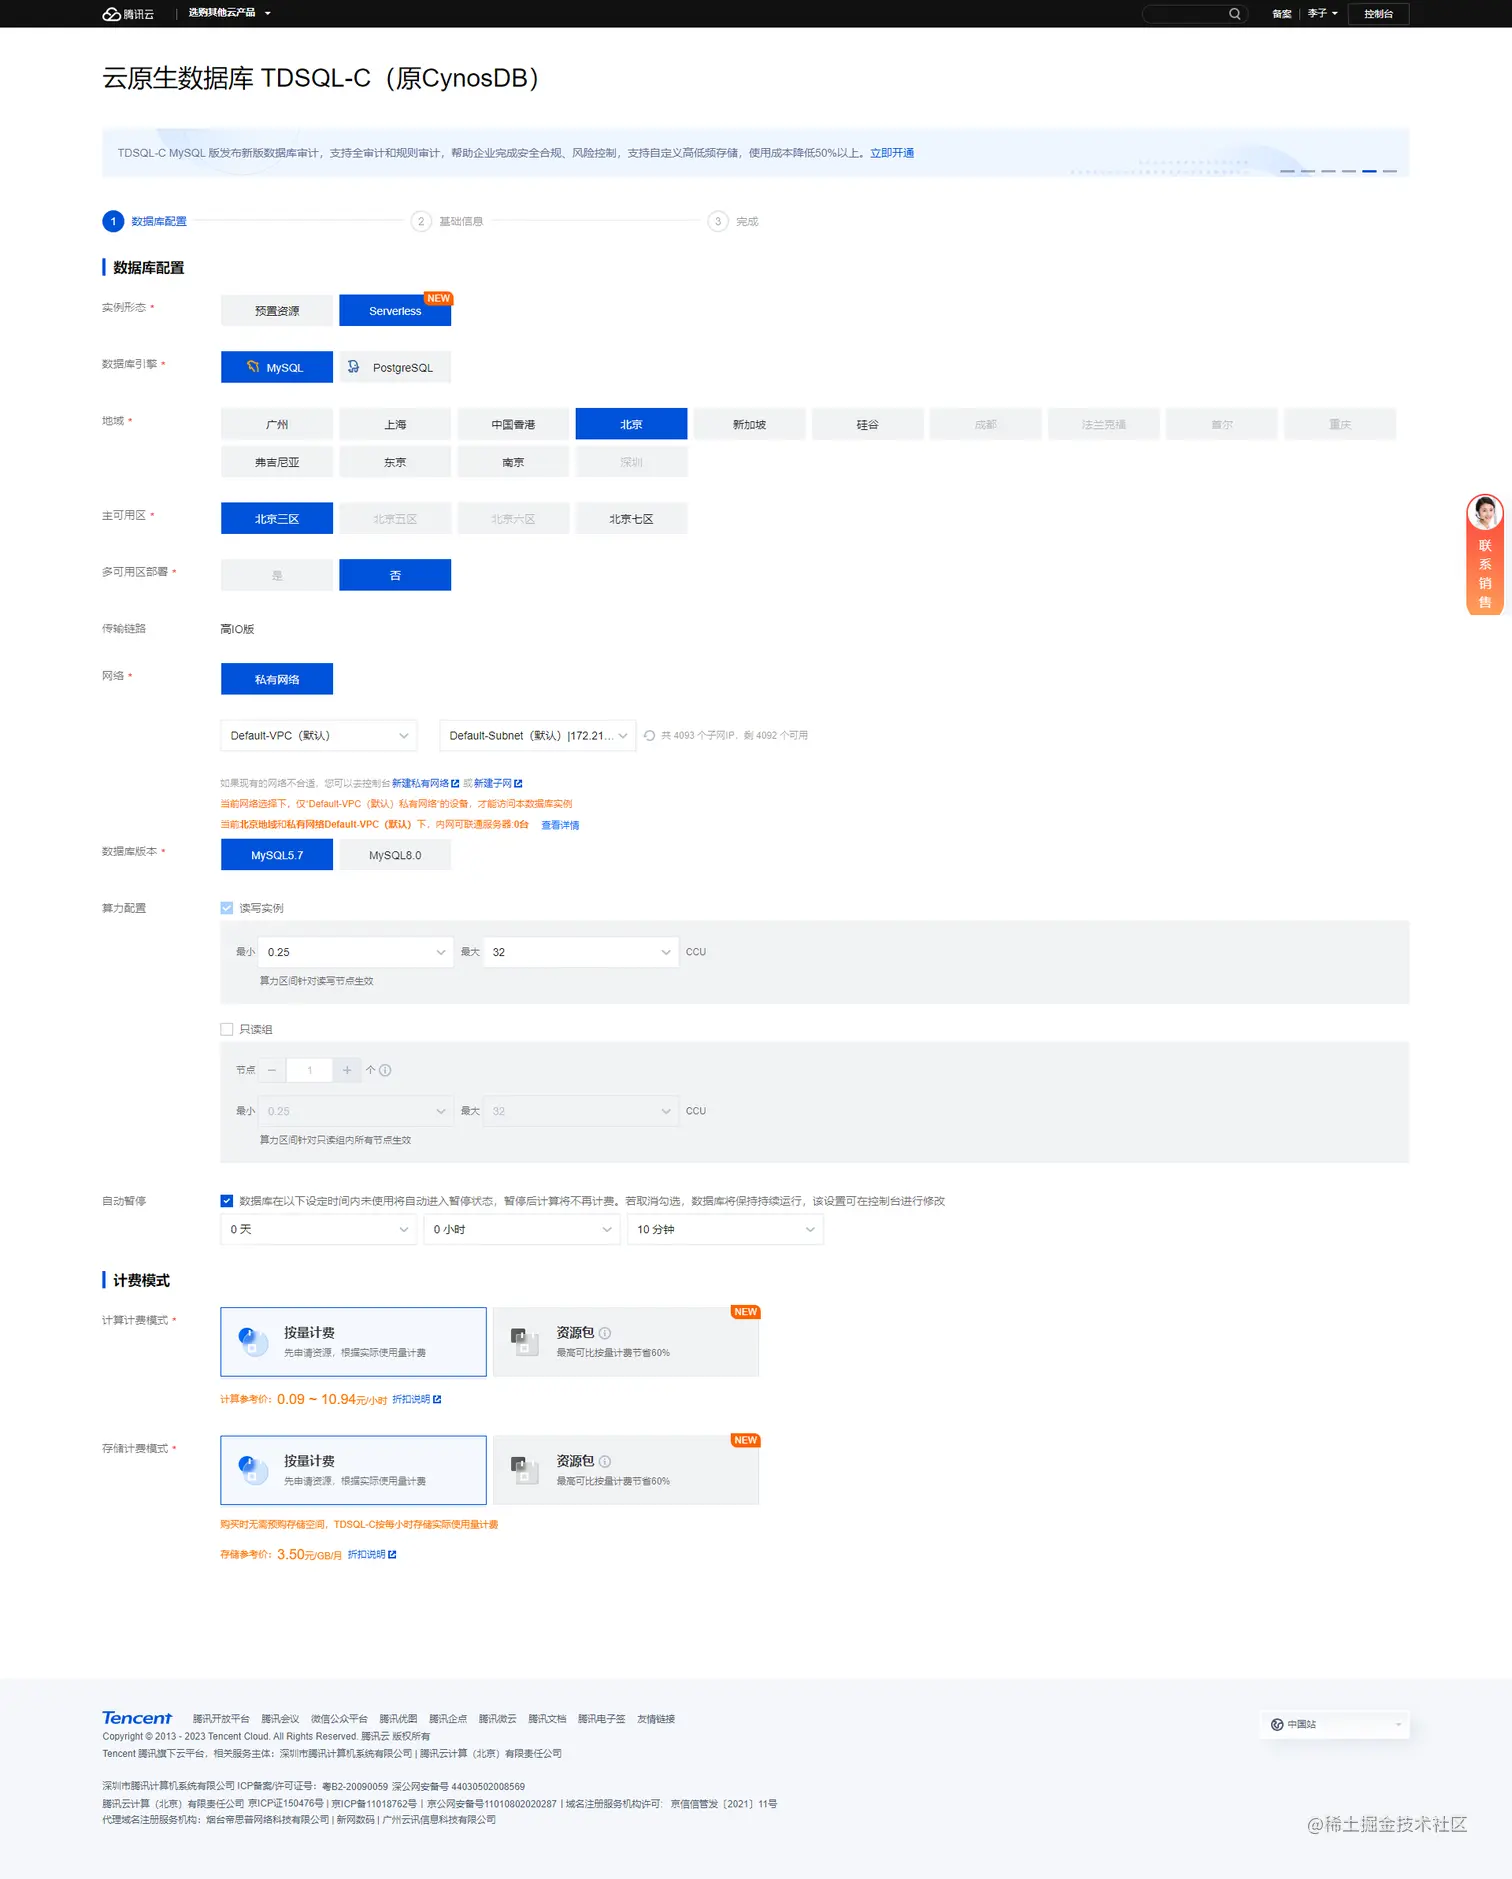Toggle the 读写实例 checkbox

227,908
